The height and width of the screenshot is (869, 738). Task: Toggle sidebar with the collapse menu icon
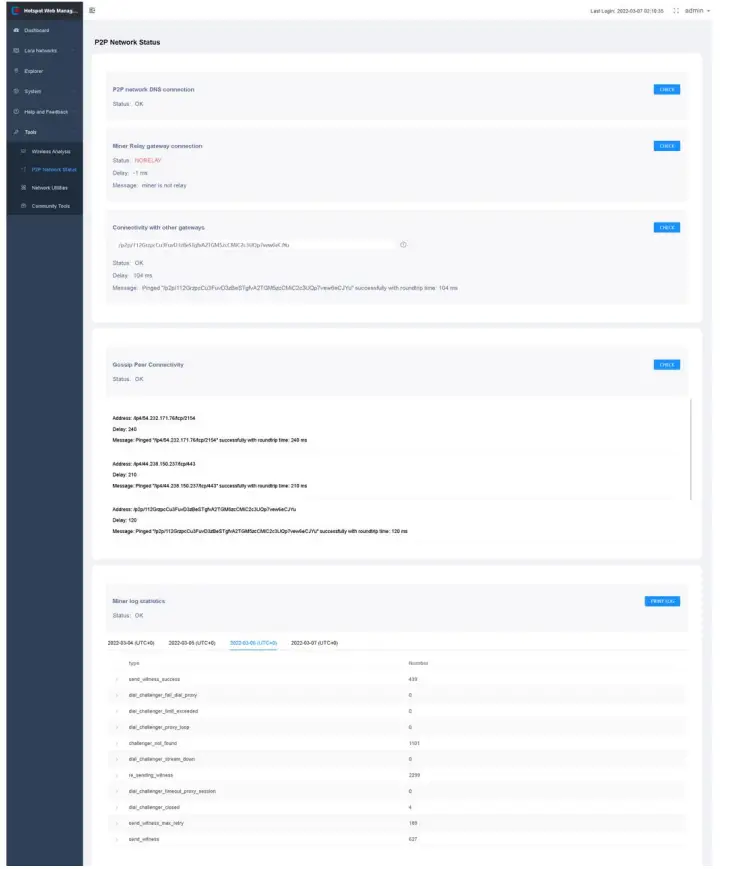coord(92,11)
